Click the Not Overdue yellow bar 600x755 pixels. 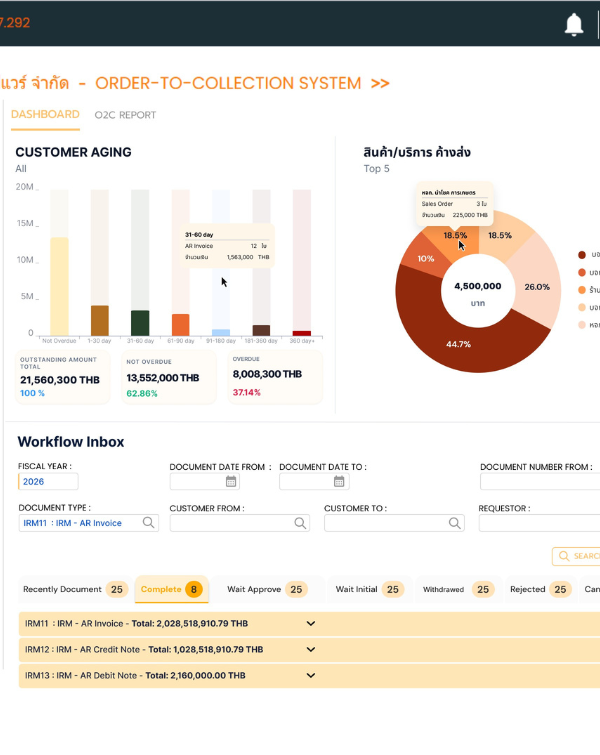[59, 286]
